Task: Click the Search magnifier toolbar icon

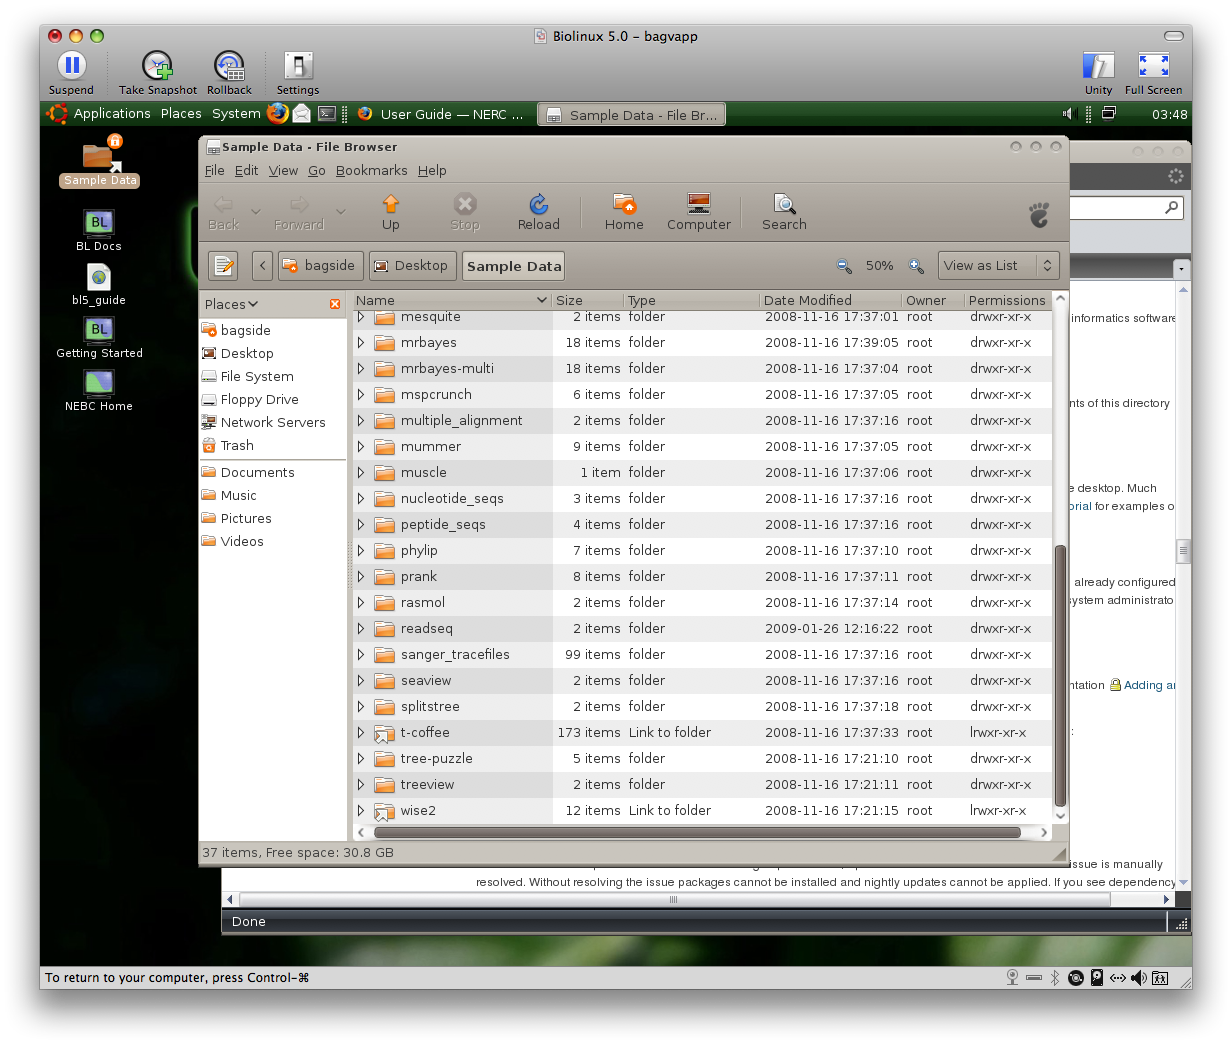Action: point(784,206)
